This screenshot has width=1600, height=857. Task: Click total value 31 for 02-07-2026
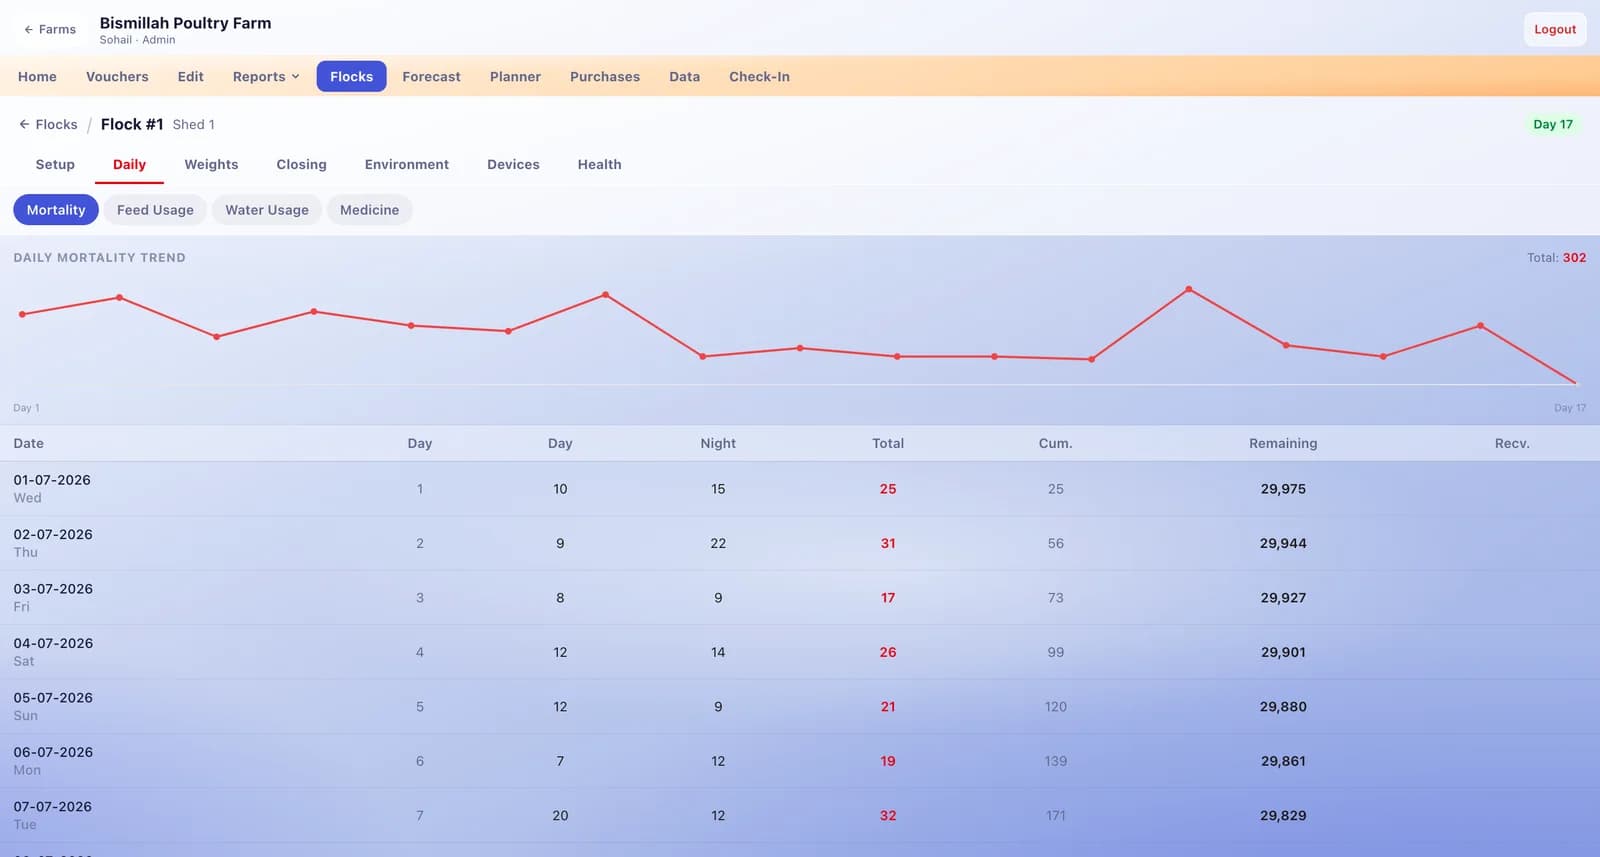pos(888,544)
